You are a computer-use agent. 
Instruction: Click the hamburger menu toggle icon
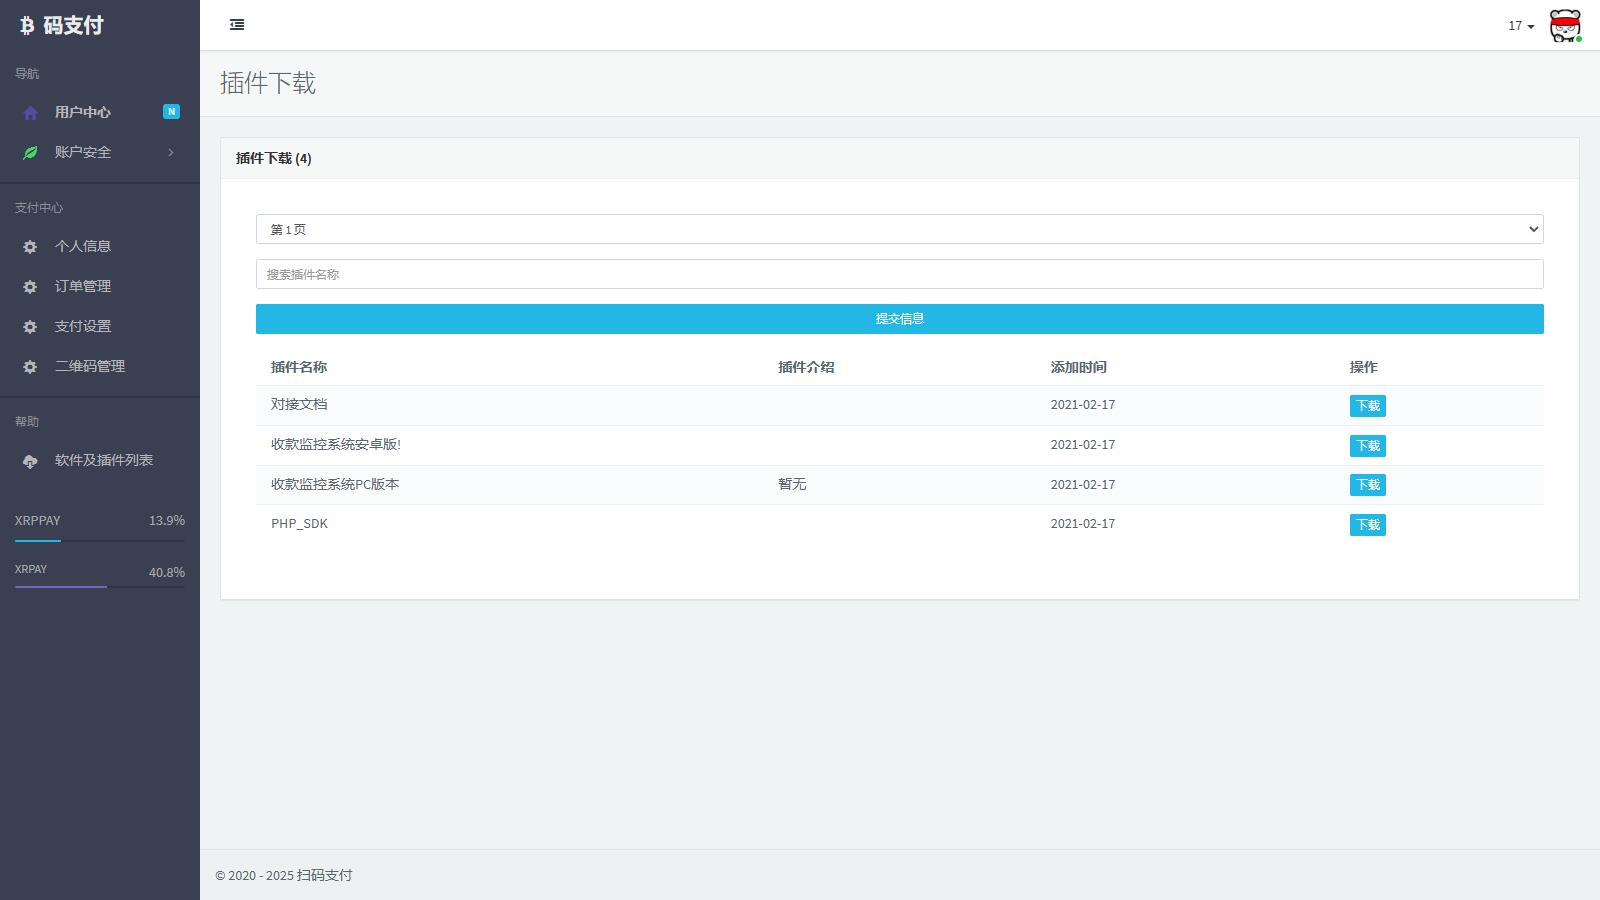pyautogui.click(x=237, y=25)
